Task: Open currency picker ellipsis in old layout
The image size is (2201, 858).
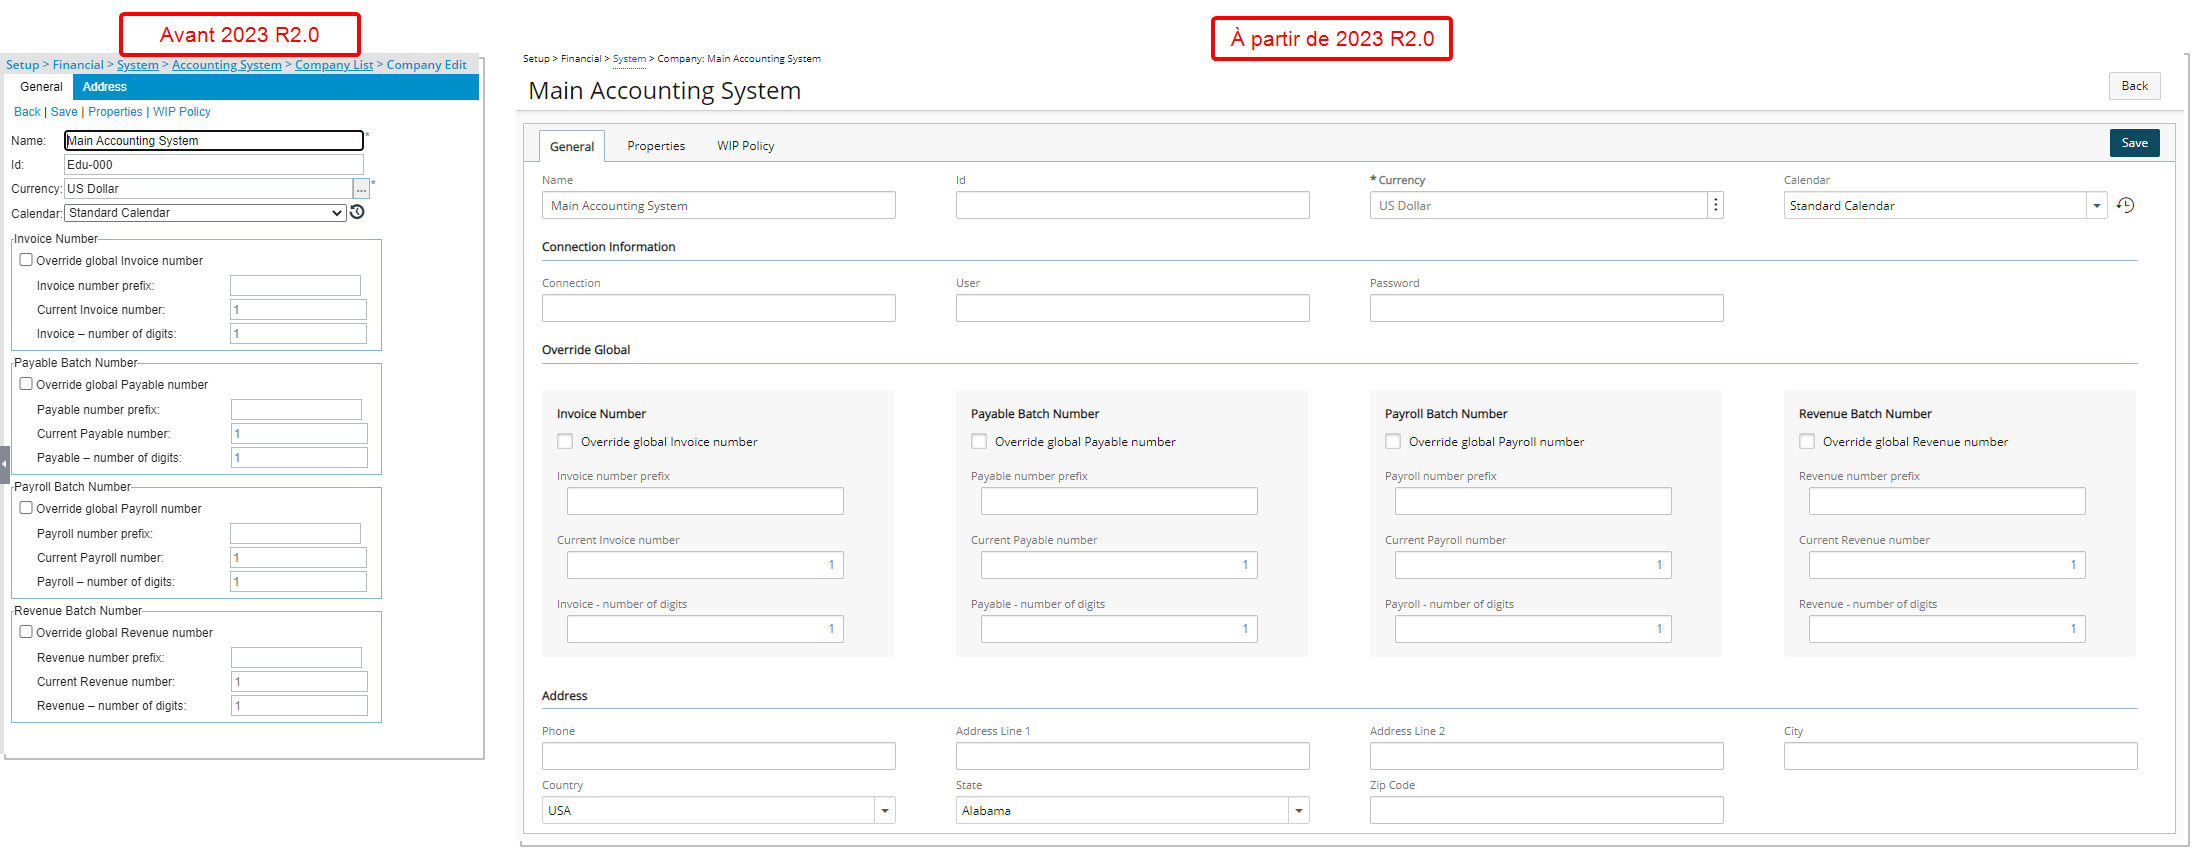Action: [x=361, y=189]
